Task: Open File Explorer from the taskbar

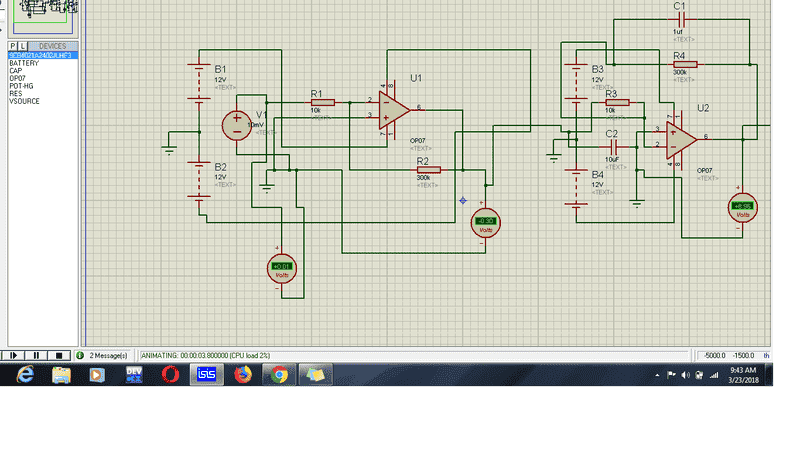Action: 61,374
